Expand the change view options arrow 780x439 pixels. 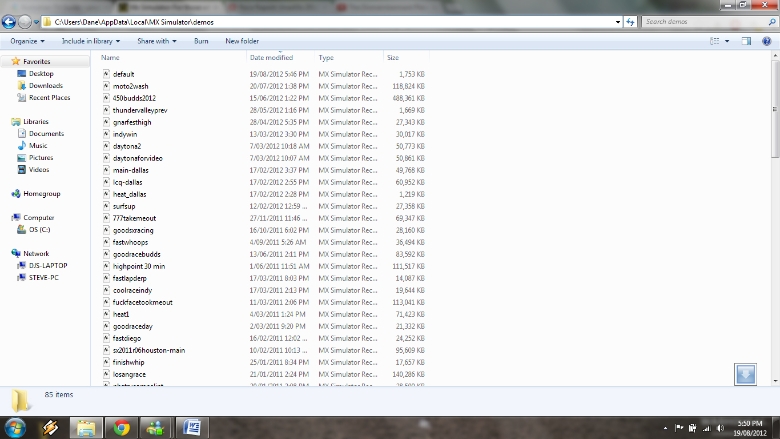[729, 41]
